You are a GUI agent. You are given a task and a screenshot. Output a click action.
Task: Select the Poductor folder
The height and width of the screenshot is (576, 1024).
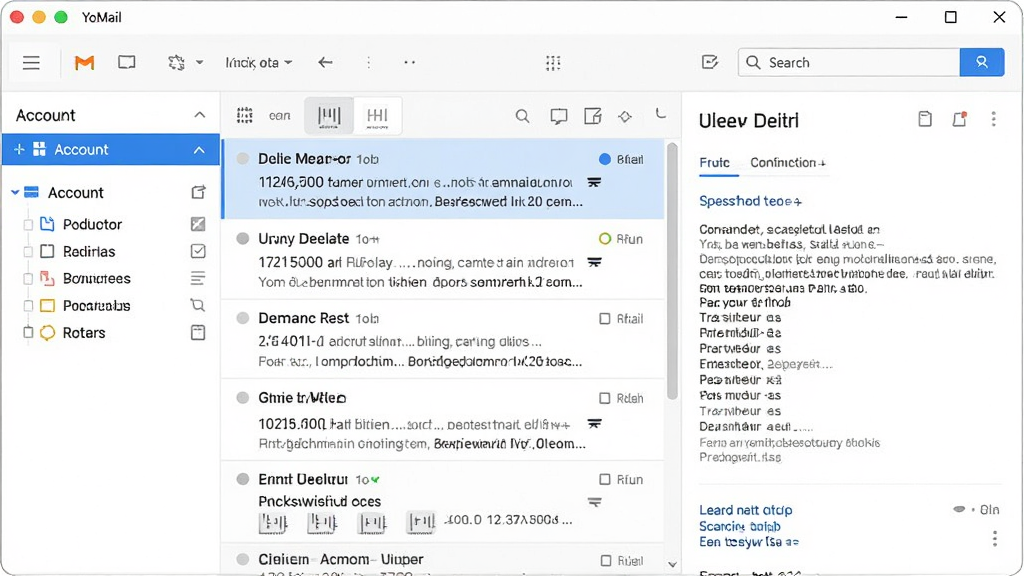(x=92, y=224)
